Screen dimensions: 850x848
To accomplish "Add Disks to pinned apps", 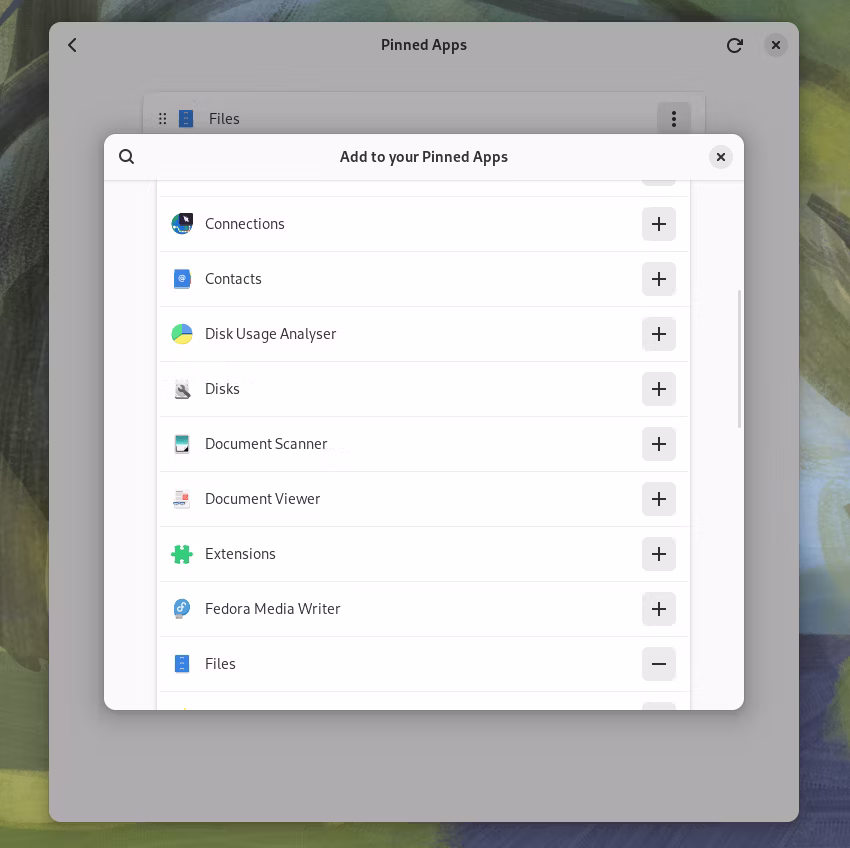I will coord(658,389).
